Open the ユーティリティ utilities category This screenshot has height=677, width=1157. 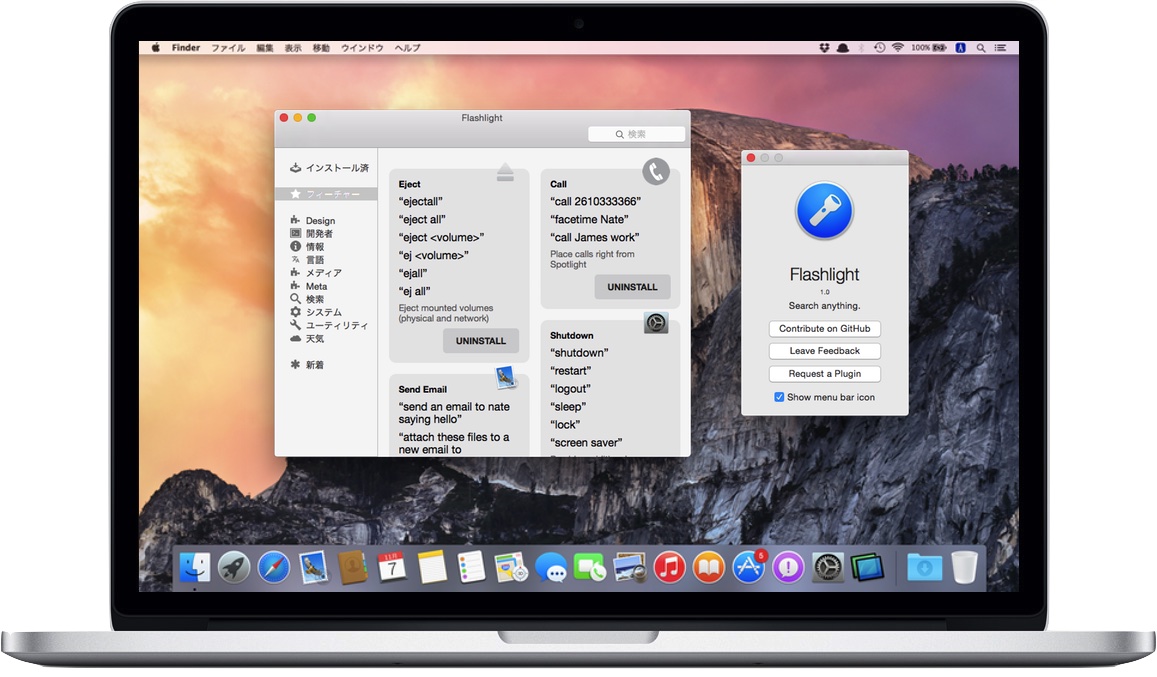(x=329, y=325)
